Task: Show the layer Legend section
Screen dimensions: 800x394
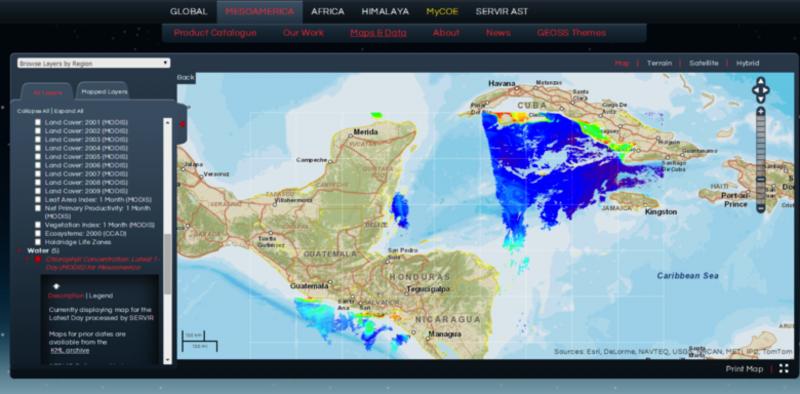Action: [101, 296]
